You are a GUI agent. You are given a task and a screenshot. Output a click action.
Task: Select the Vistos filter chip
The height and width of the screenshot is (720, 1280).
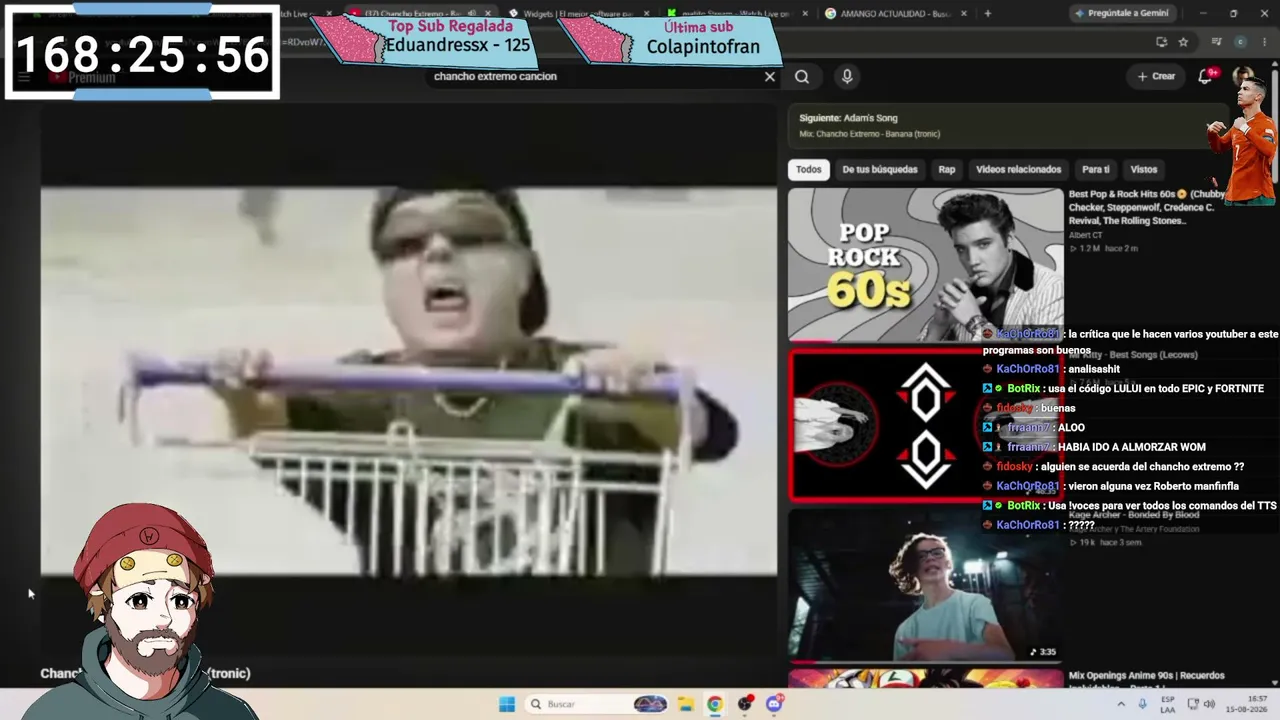[x=1144, y=170]
